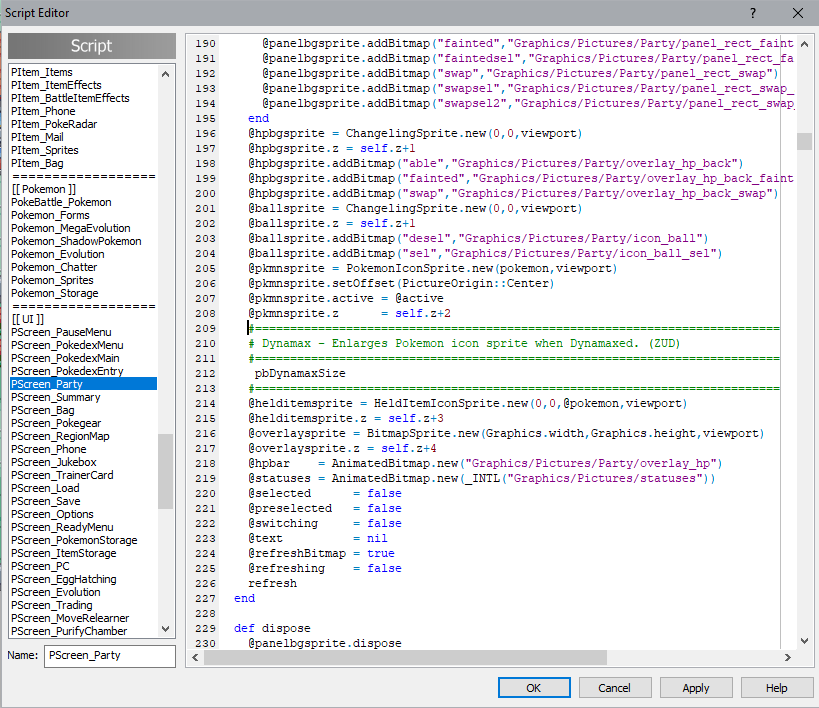The width and height of the screenshot is (819, 708).
Task: Choose PItem_PokeRadar from the list
Action: click(51, 124)
